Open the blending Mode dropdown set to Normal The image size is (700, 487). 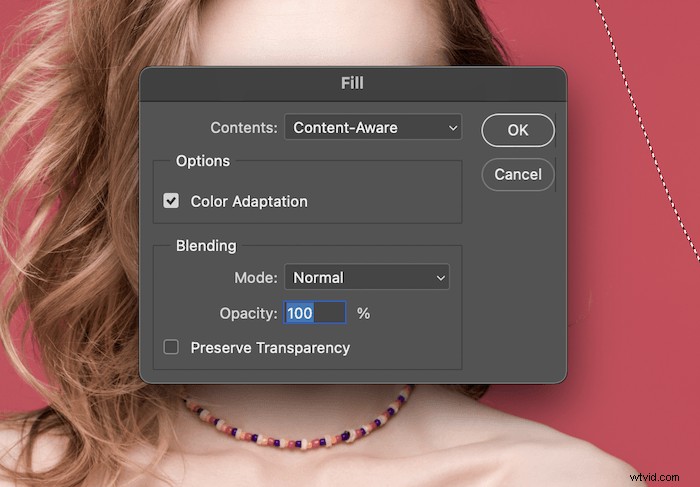coord(367,277)
